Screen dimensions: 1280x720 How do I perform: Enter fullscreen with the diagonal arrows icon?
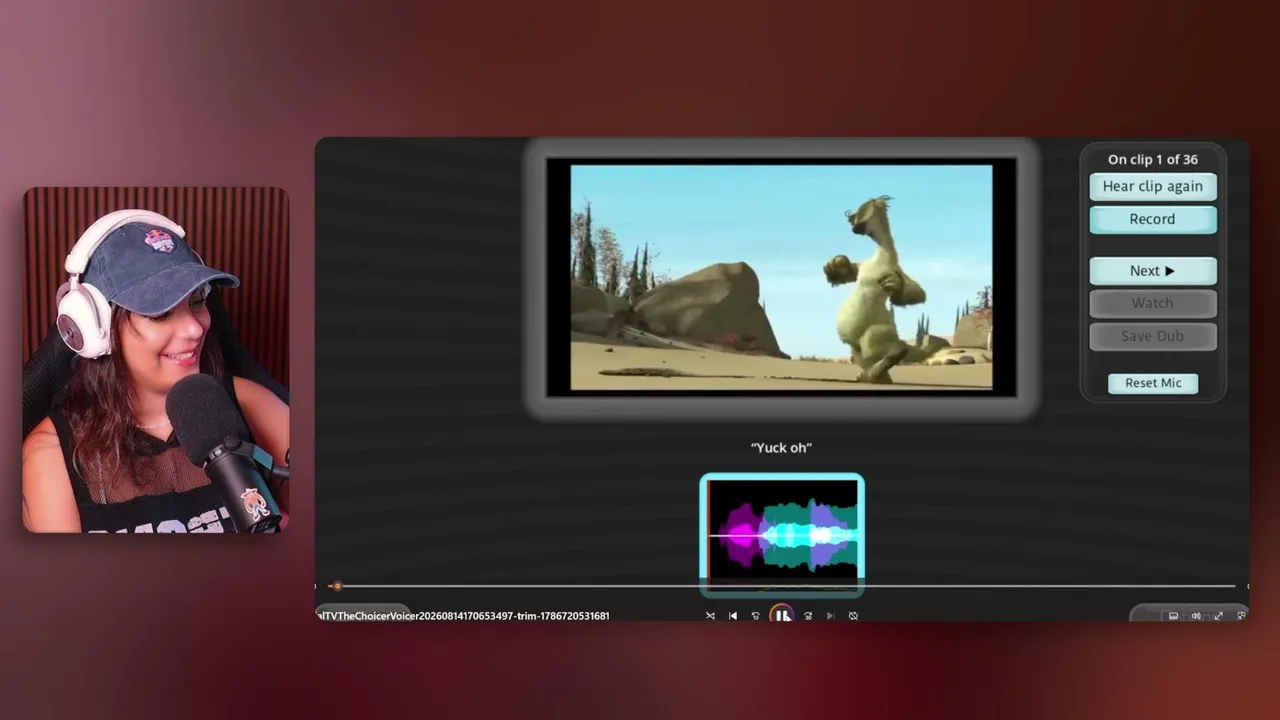1218,616
